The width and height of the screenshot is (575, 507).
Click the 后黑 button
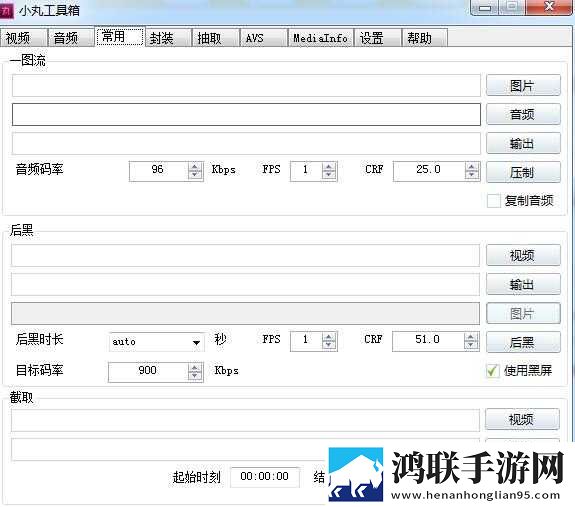[x=523, y=342]
